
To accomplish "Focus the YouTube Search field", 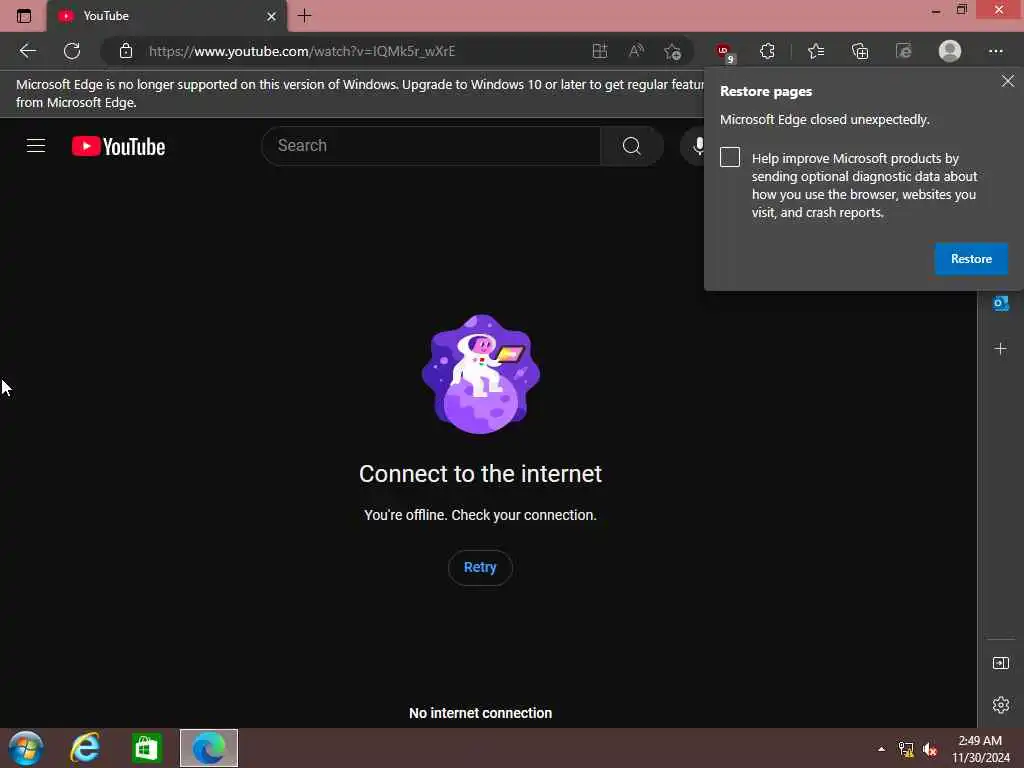I will [x=431, y=146].
